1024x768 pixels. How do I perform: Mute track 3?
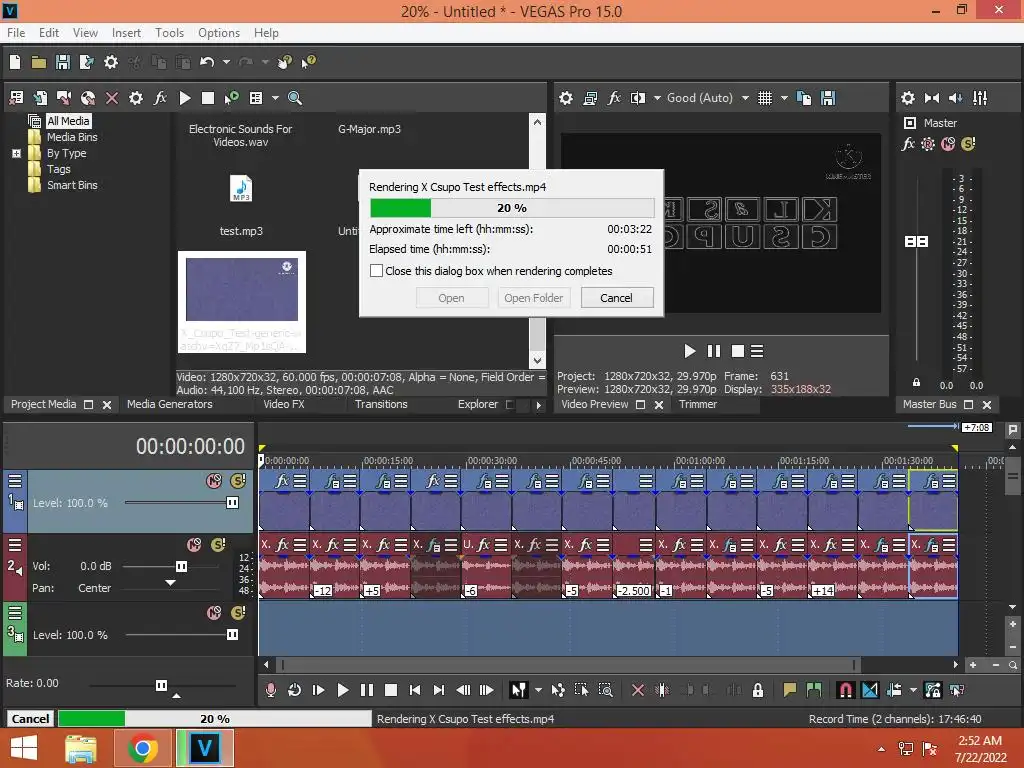click(x=214, y=613)
